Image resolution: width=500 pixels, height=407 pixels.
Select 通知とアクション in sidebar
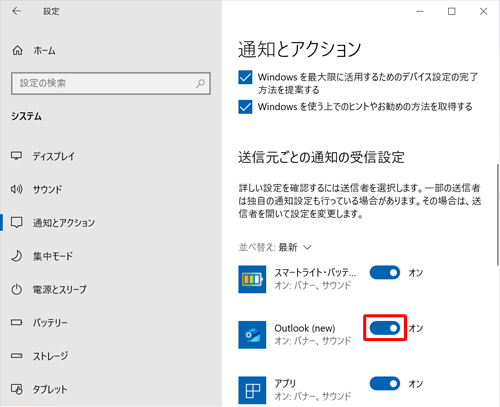[x=111, y=222]
